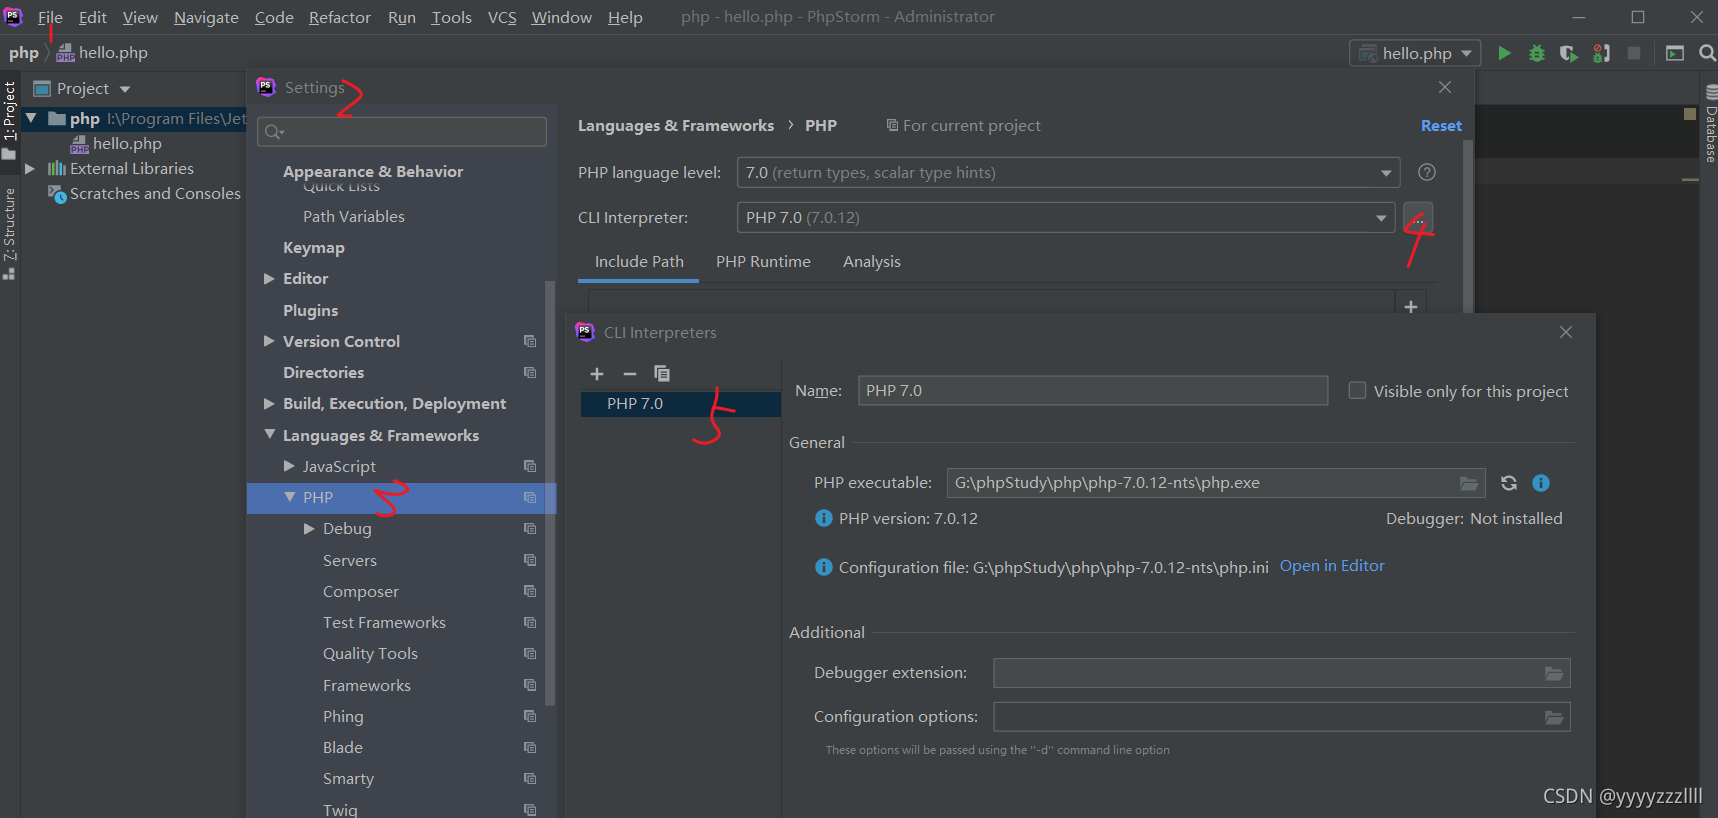
Task: Open the hello.php run configuration dropdown
Action: click(1415, 53)
